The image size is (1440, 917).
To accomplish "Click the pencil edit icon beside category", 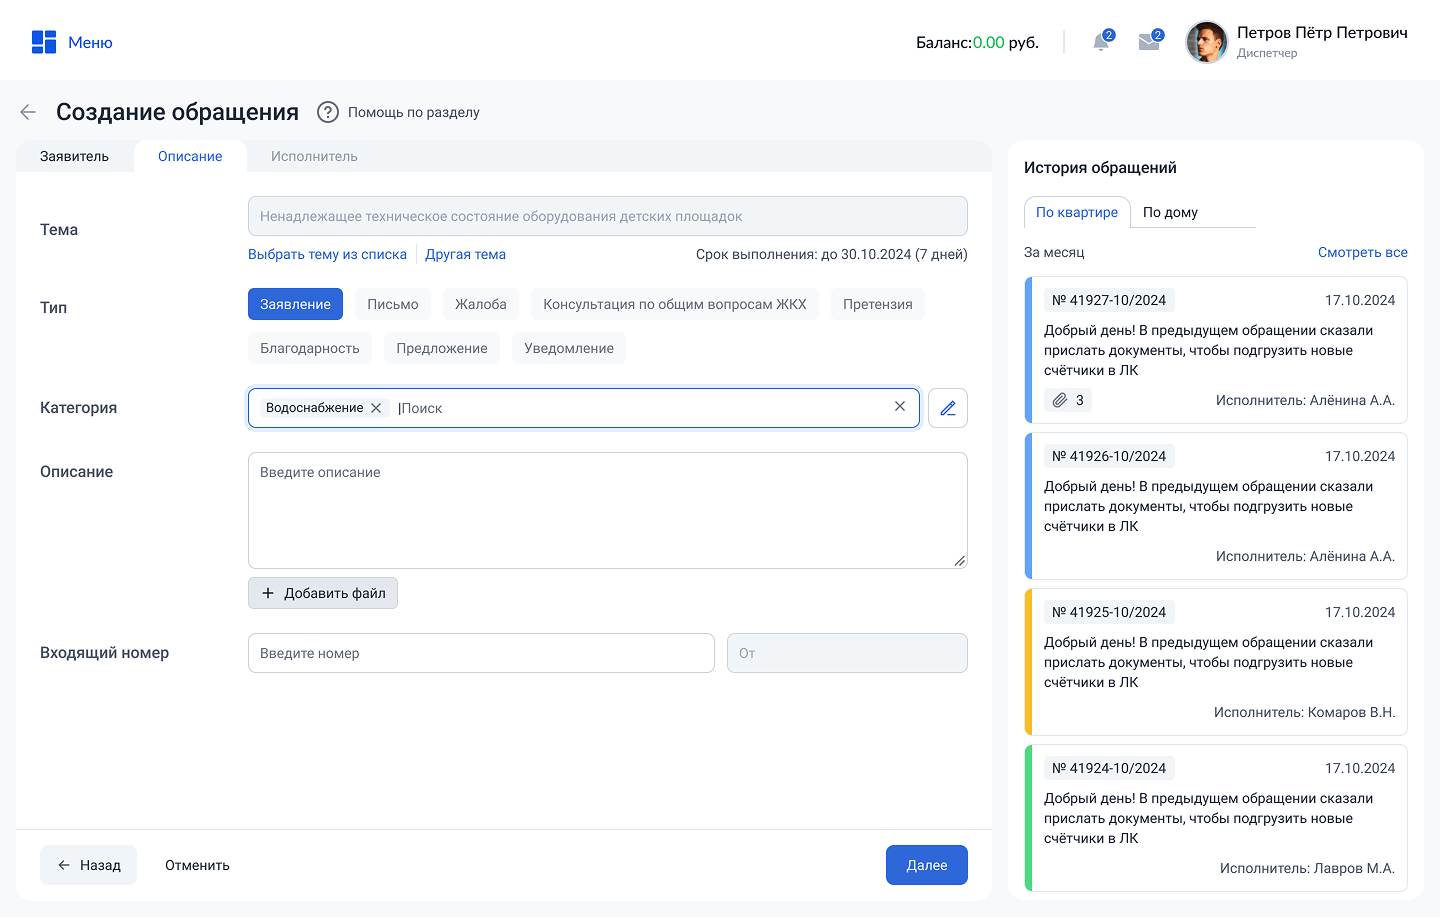I will (947, 408).
